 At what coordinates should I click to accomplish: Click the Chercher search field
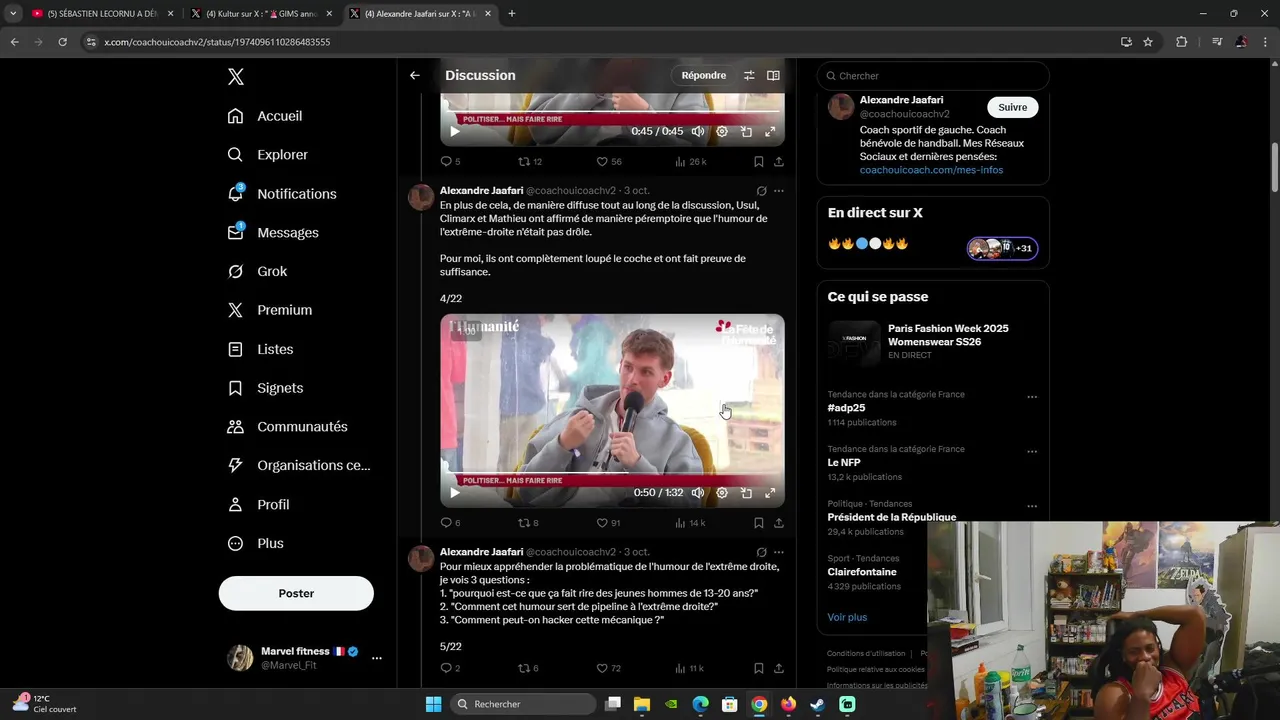(x=933, y=76)
